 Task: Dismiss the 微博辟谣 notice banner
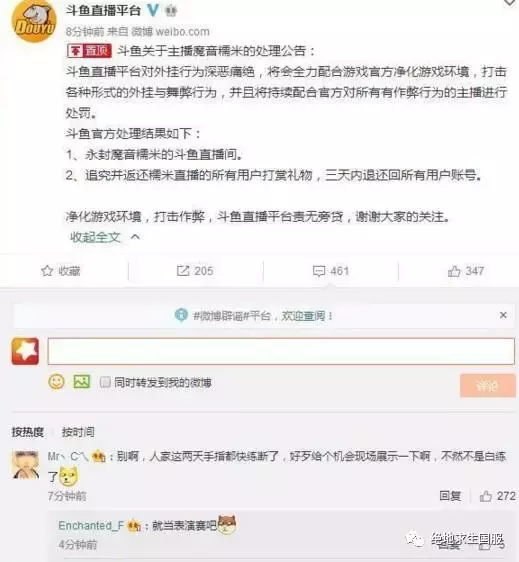point(503,315)
